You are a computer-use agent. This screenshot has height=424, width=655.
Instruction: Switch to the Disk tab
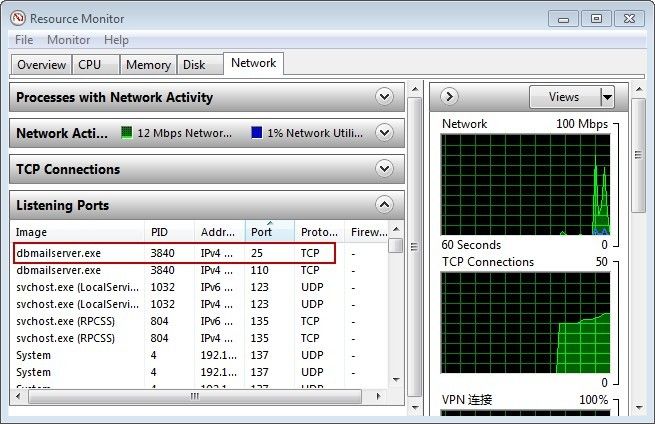pyautogui.click(x=200, y=65)
